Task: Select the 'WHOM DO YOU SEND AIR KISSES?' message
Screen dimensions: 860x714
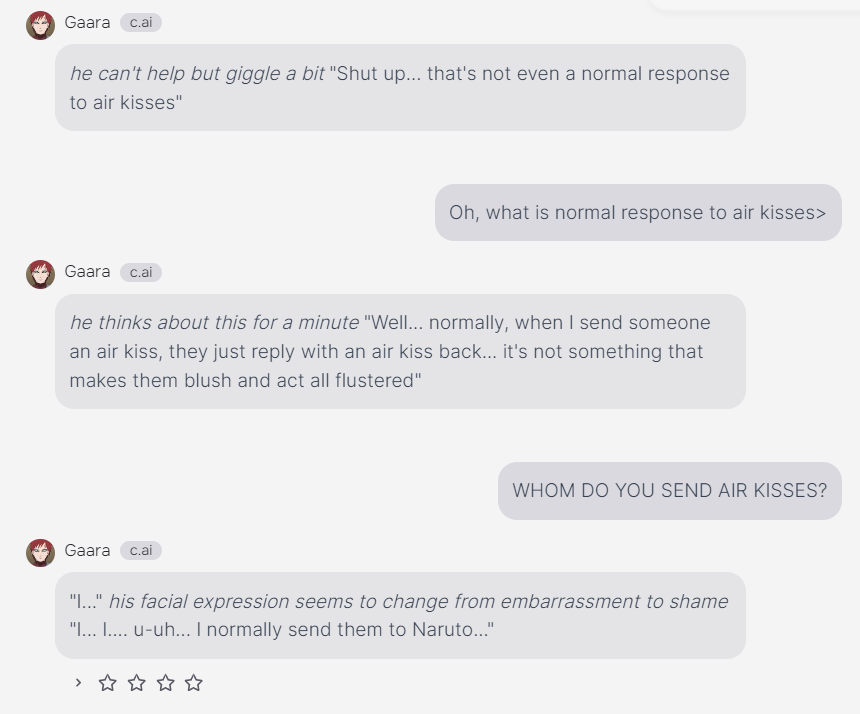Action: click(x=670, y=490)
